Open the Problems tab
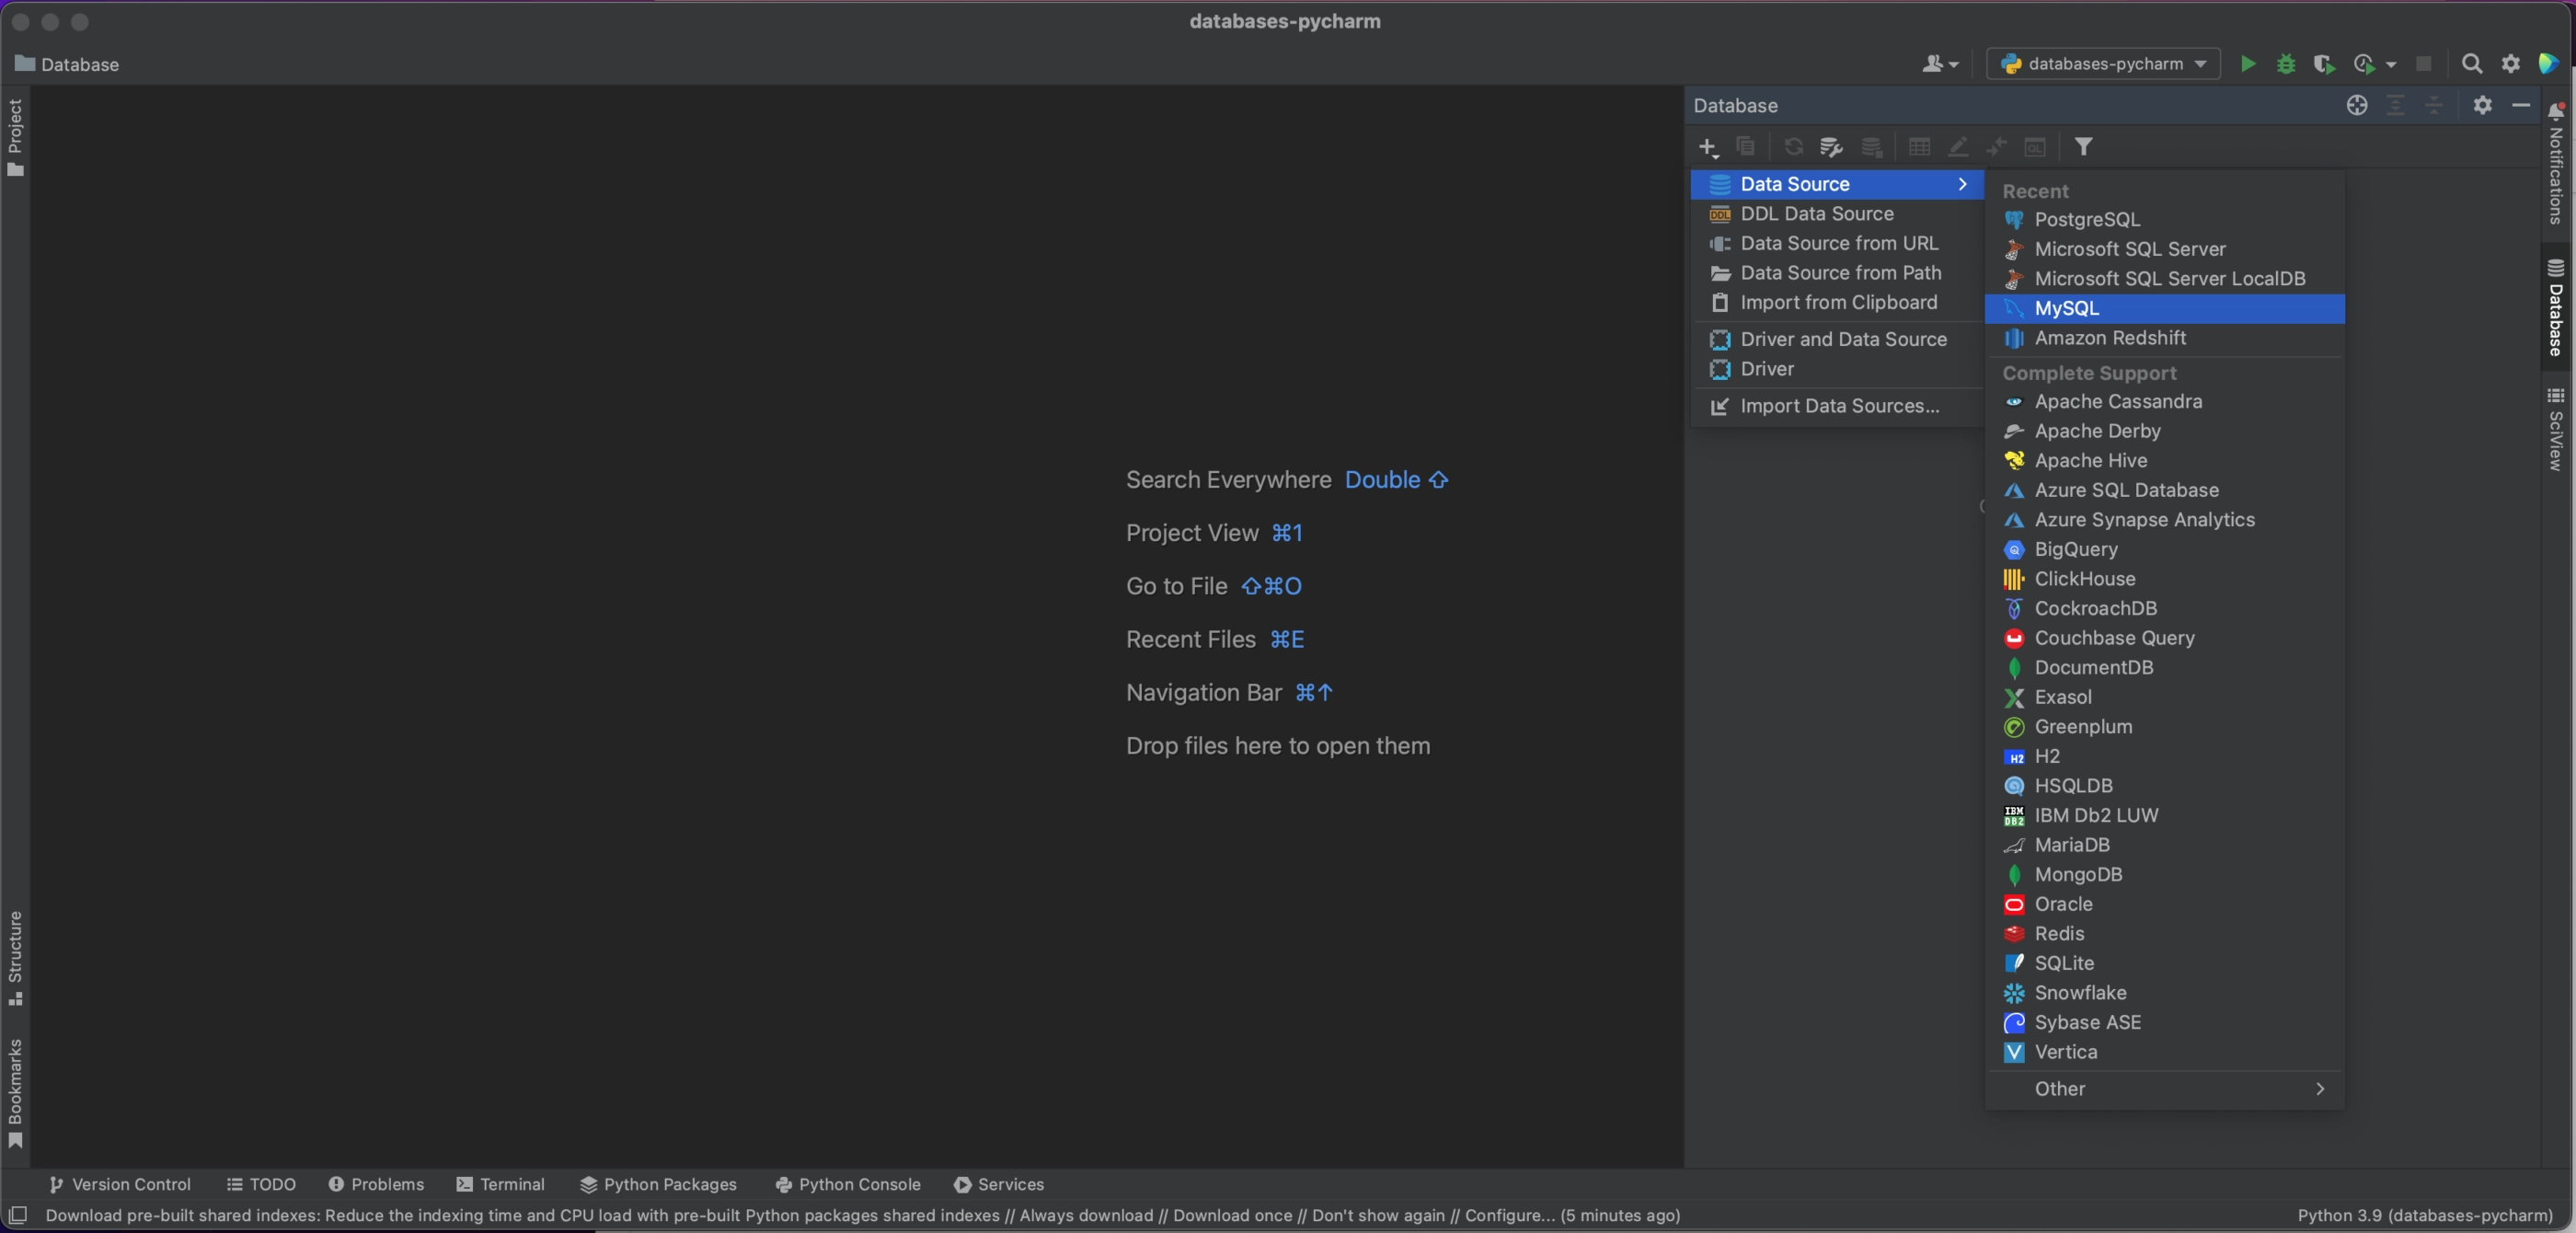 coord(376,1184)
